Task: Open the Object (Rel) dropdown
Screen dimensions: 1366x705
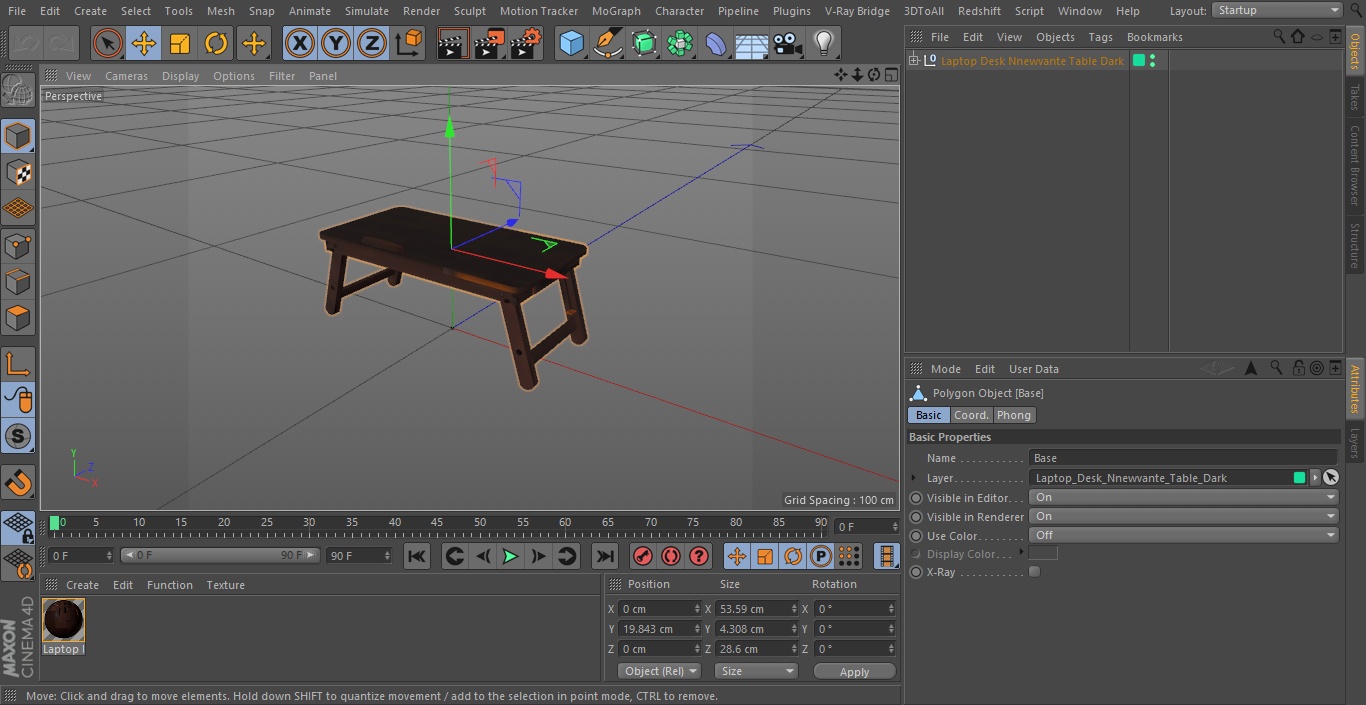Action: (x=659, y=671)
